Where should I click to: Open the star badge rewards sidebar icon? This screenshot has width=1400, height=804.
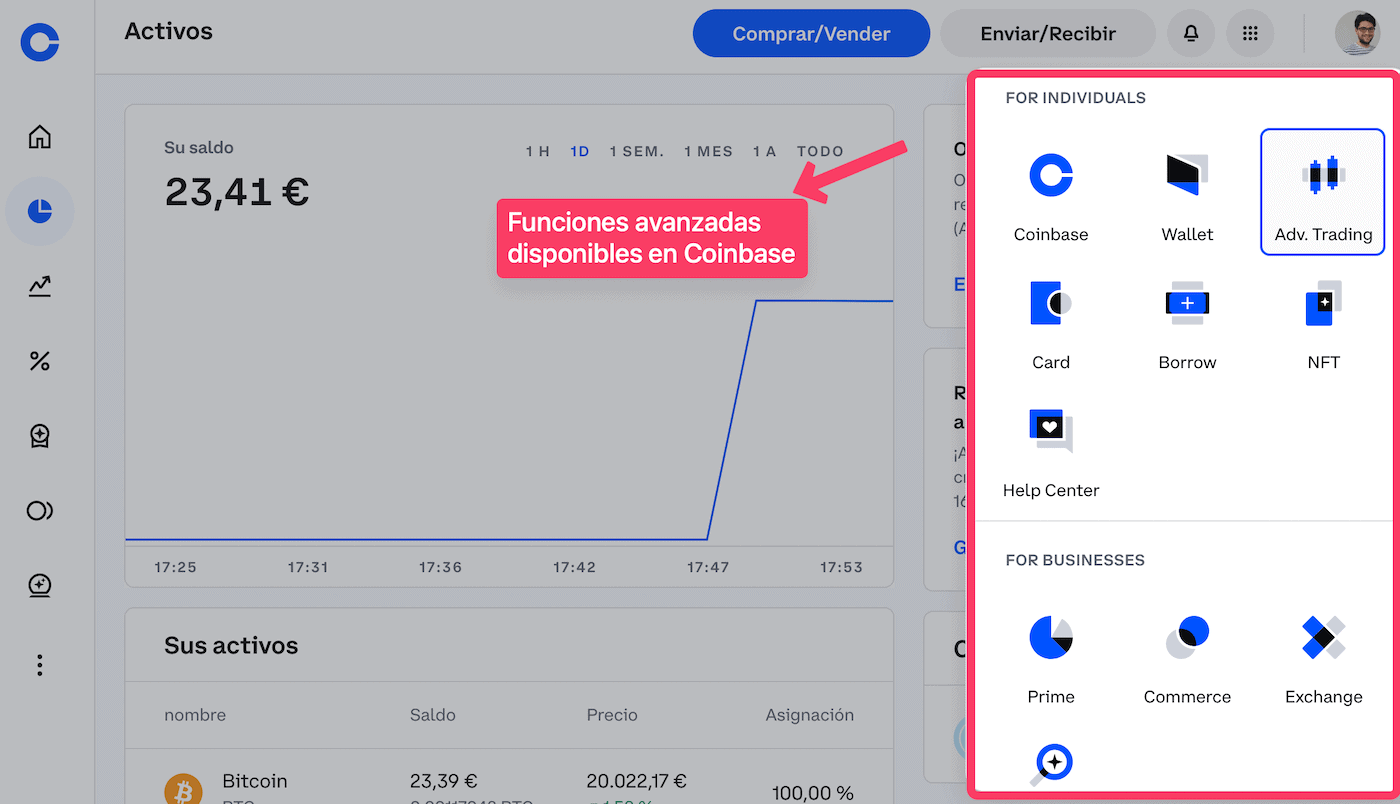pyautogui.click(x=39, y=436)
